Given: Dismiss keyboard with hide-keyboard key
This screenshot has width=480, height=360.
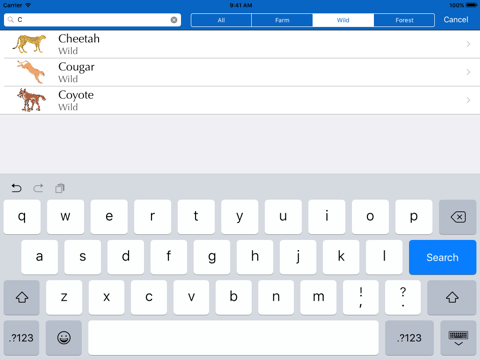Looking at the screenshot, I should pyautogui.click(x=458, y=338).
